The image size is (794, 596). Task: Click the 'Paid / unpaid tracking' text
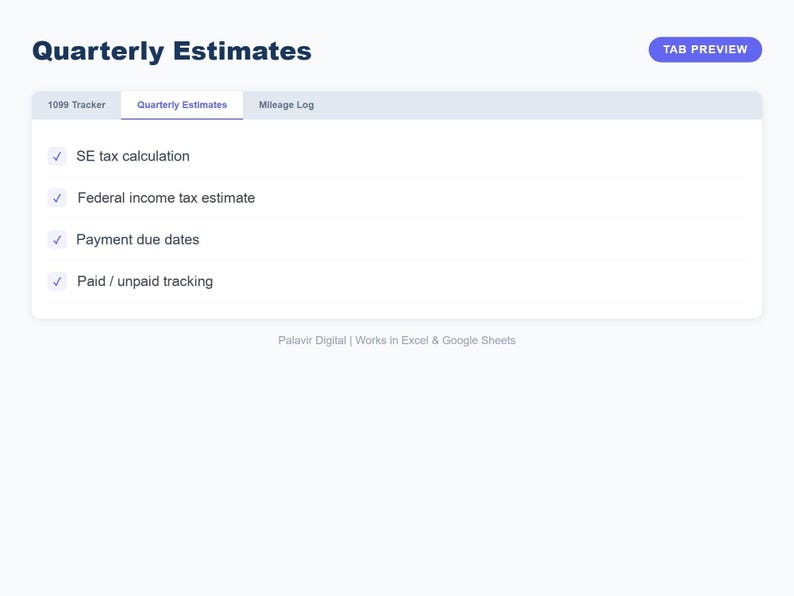[145, 282]
